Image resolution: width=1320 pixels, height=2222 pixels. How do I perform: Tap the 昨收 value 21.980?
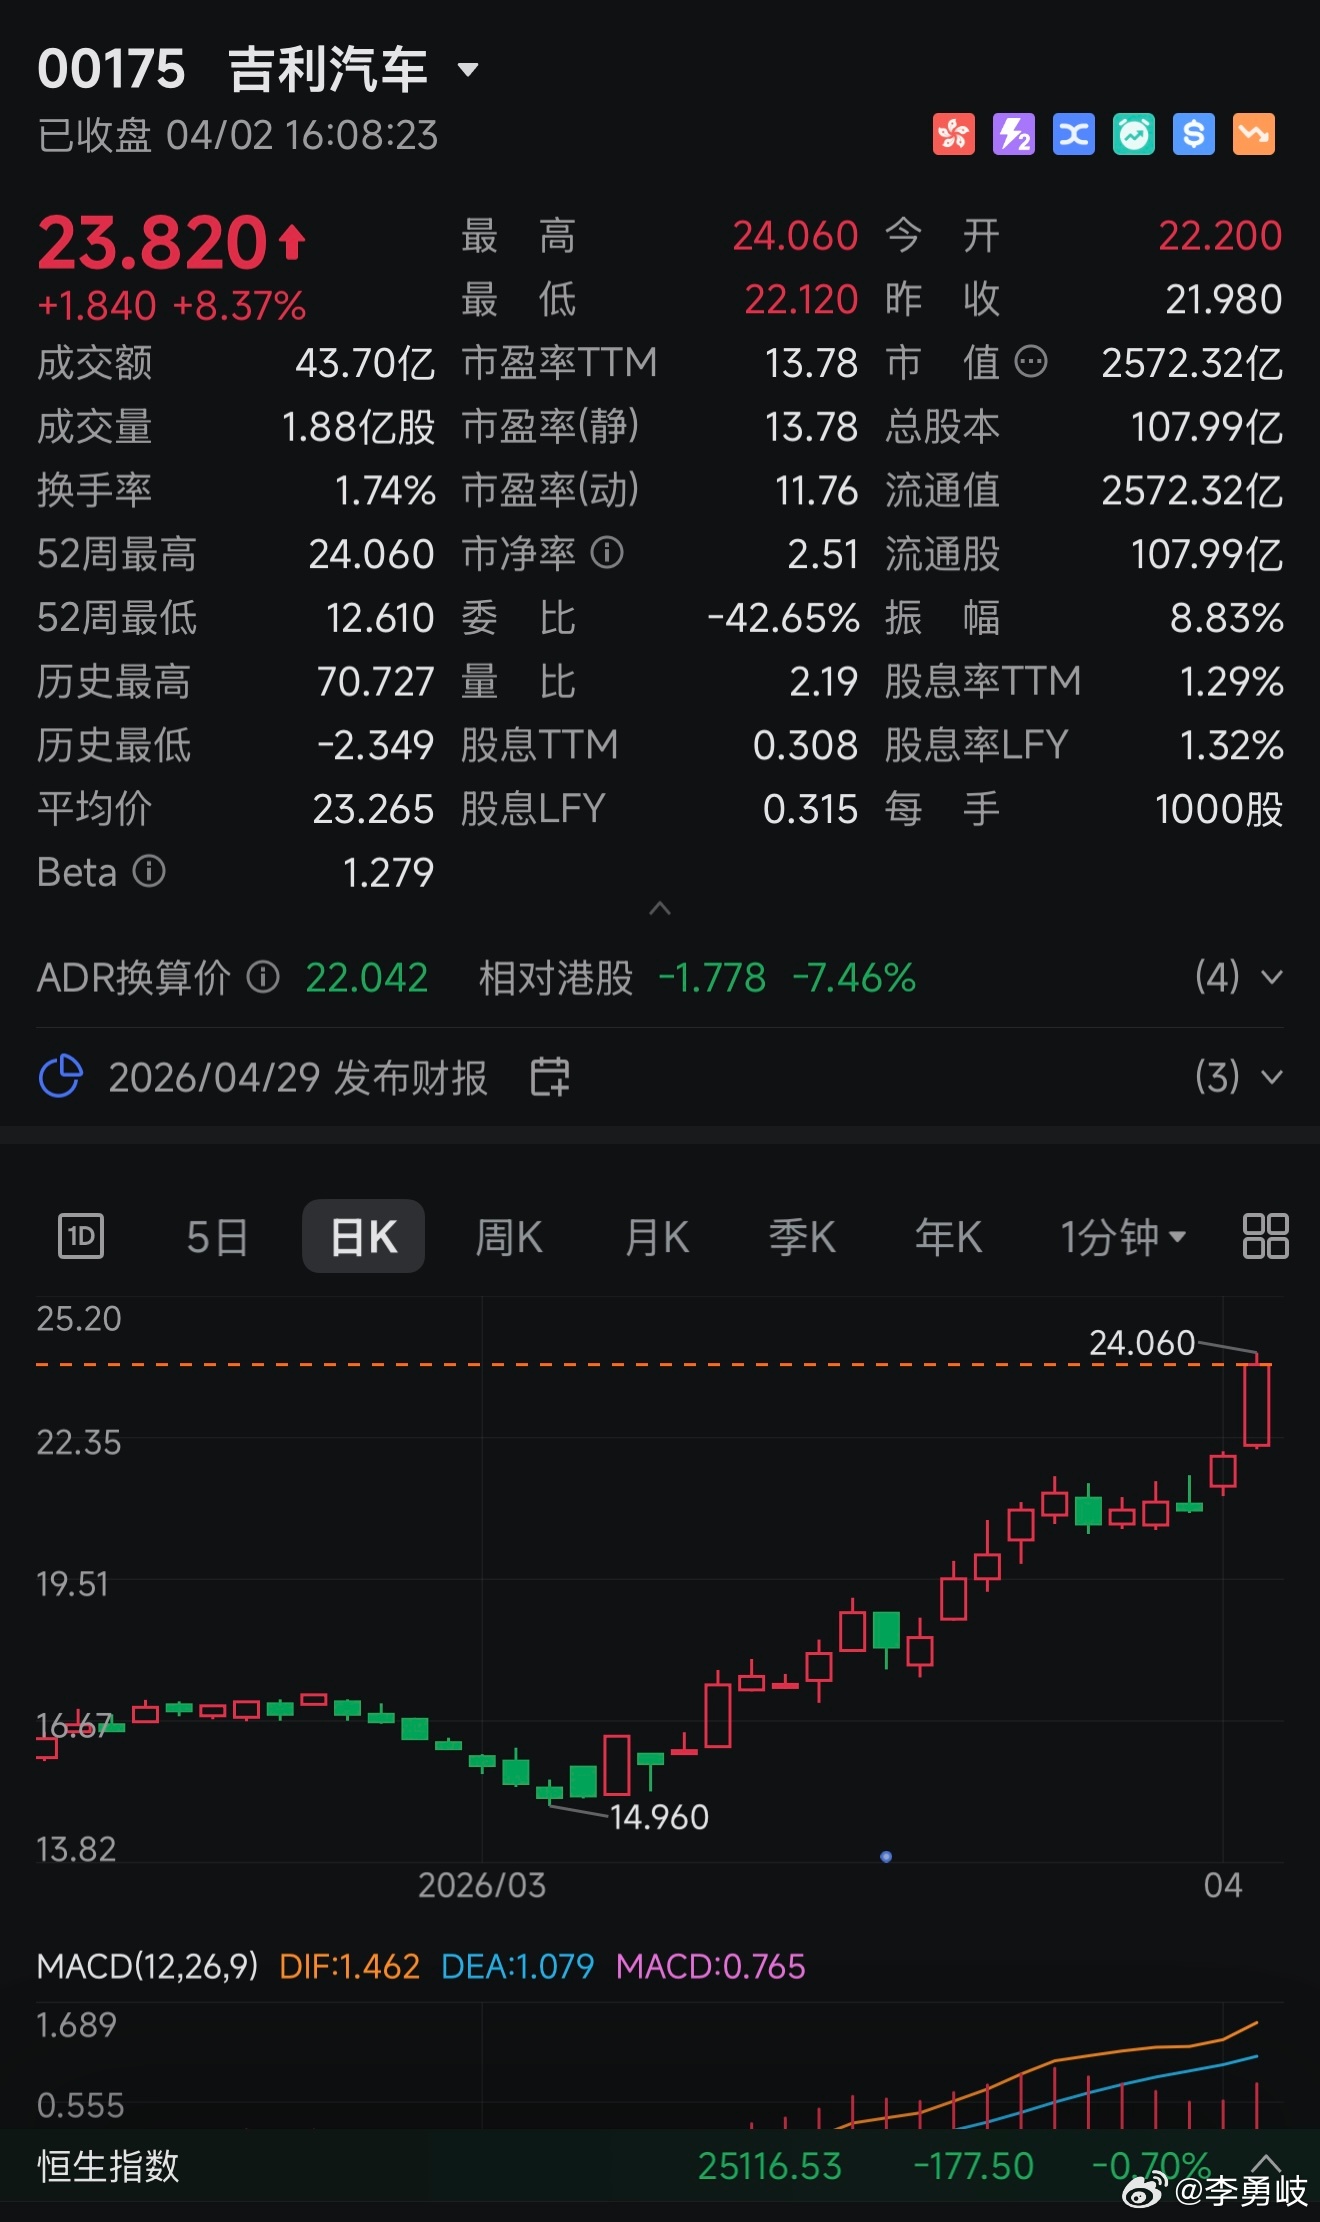click(x=1224, y=299)
